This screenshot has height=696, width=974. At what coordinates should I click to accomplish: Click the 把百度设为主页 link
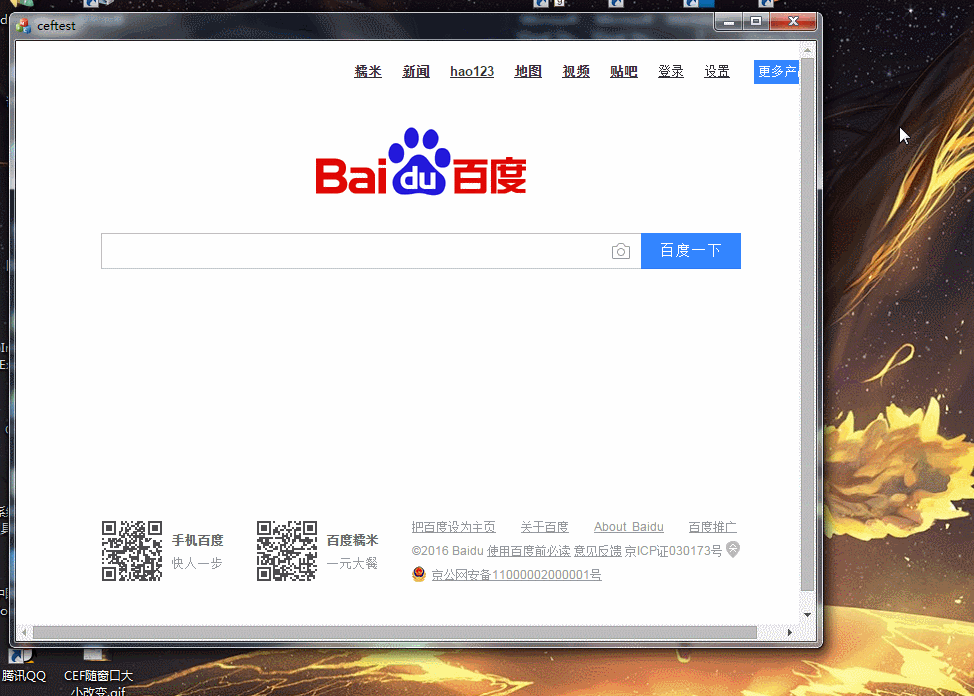(x=453, y=527)
